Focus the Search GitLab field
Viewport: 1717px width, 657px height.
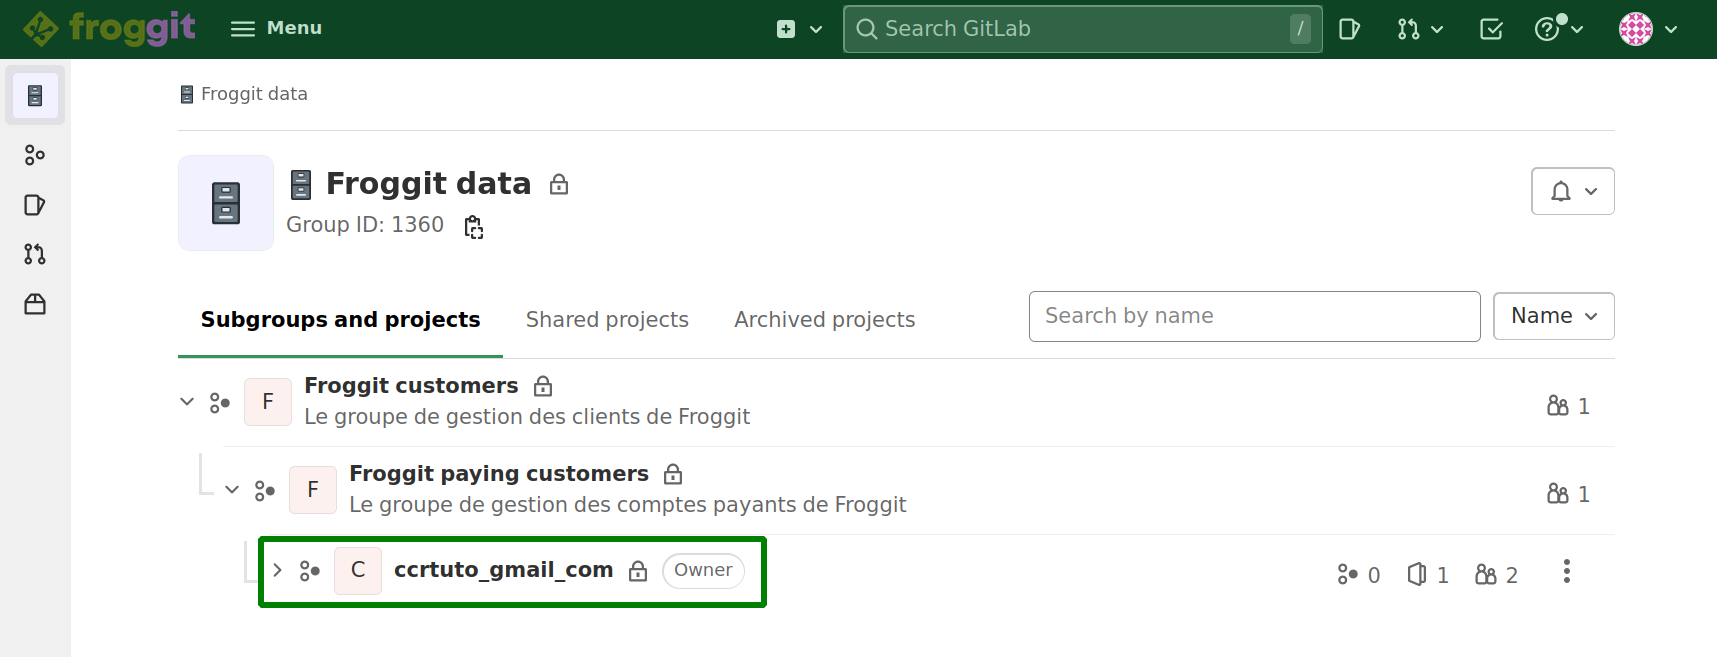[1083, 29]
